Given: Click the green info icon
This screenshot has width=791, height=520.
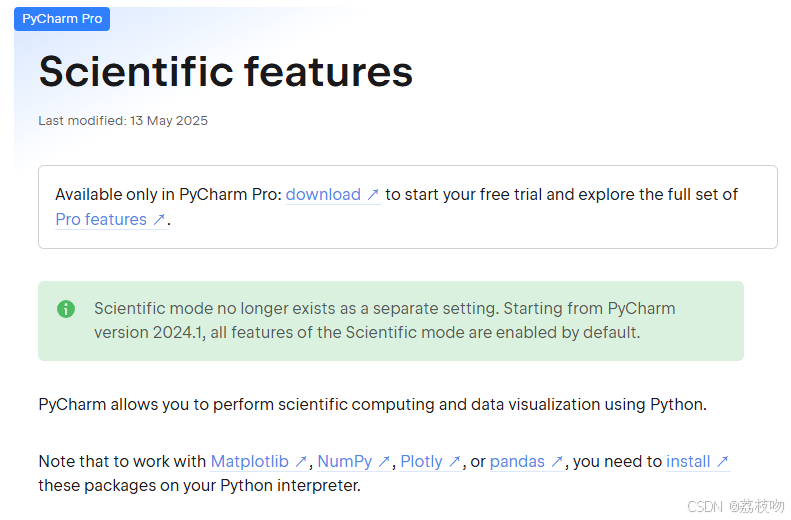Looking at the screenshot, I should pyautogui.click(x=66, y=309).
